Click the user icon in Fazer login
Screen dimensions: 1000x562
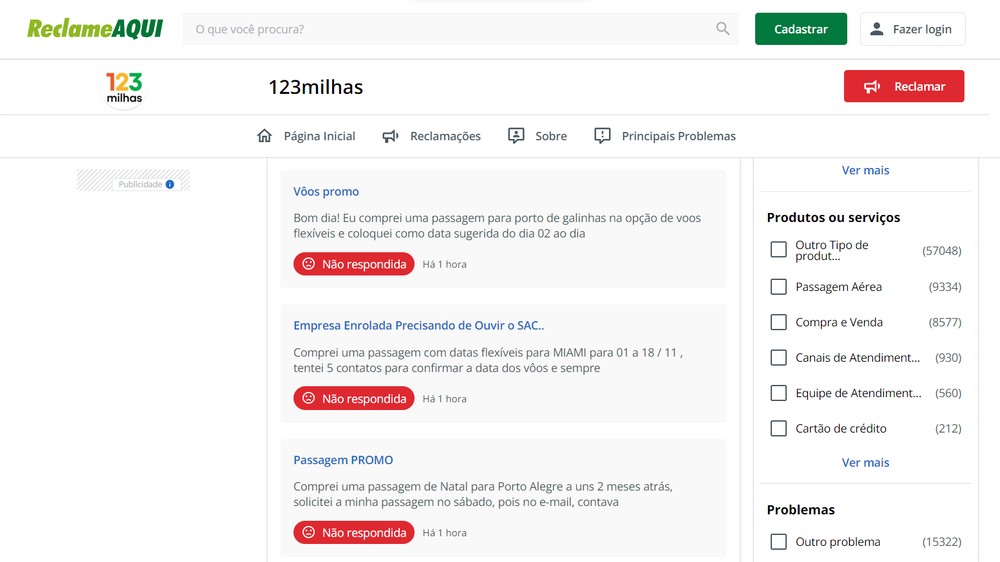click(x=877, y=29)
